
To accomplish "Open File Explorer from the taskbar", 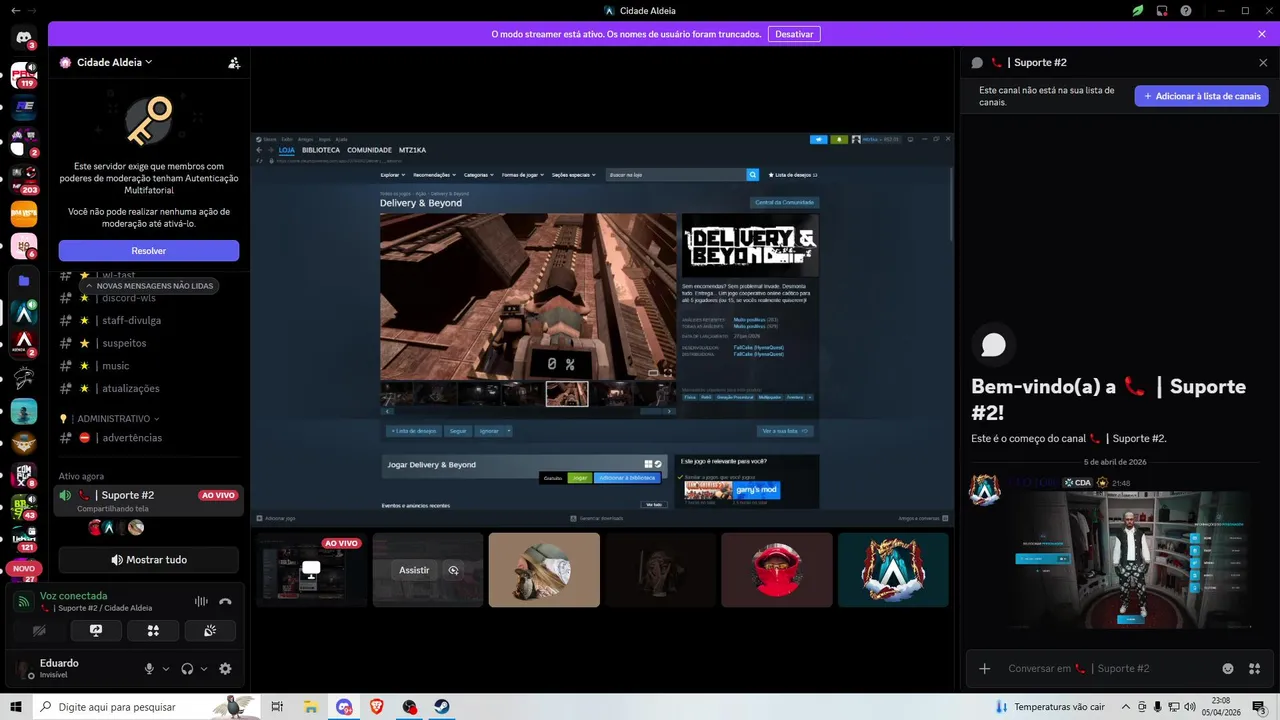I will pos(311,707).
